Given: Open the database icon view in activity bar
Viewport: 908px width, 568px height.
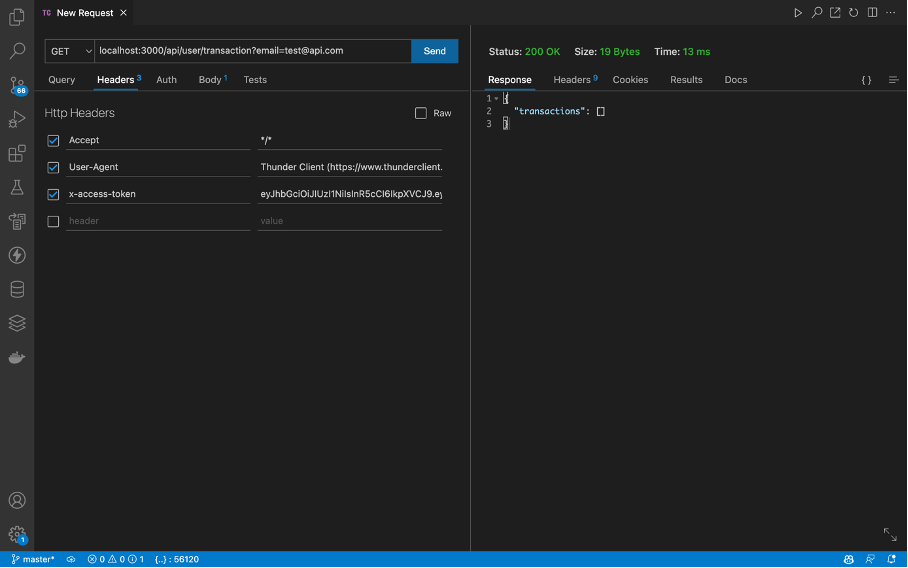Looking at the screenshot, I should click(x=17, y=290).
